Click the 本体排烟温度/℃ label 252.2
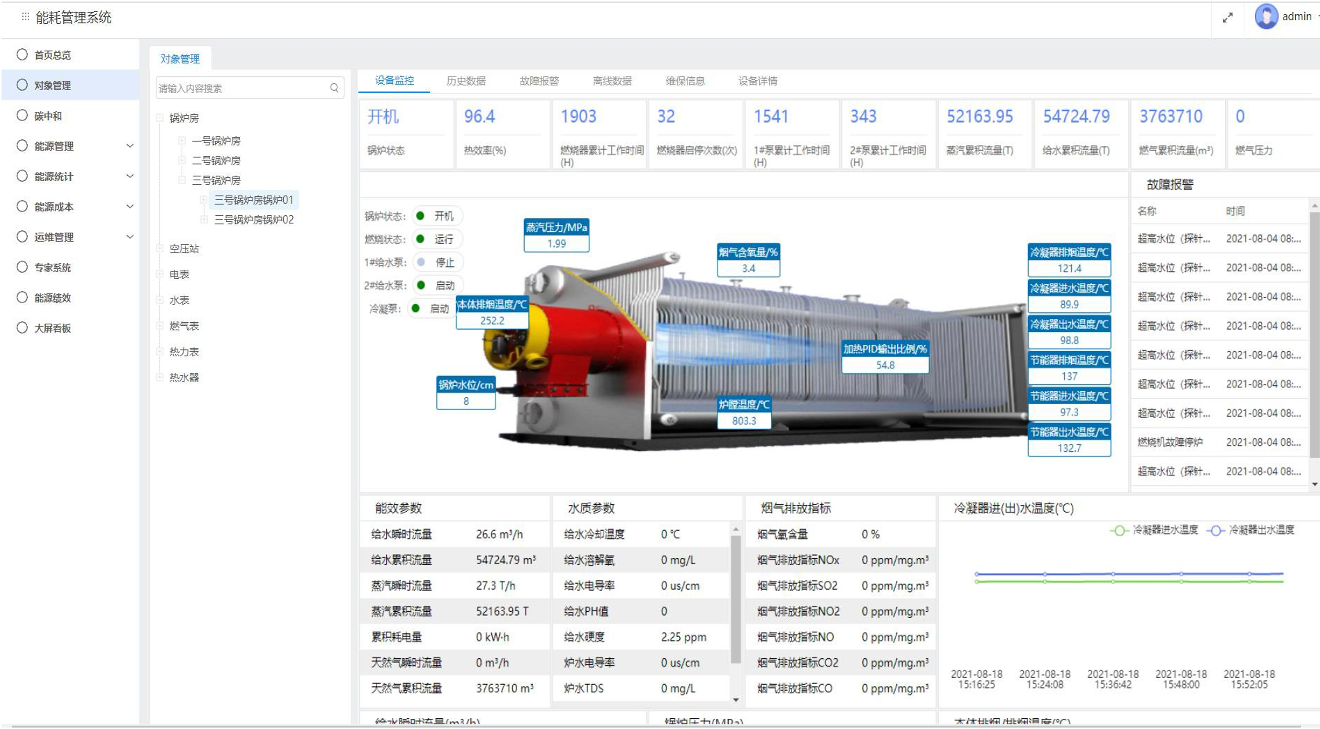Screen dimensions: 1320x729 point(492,312)
